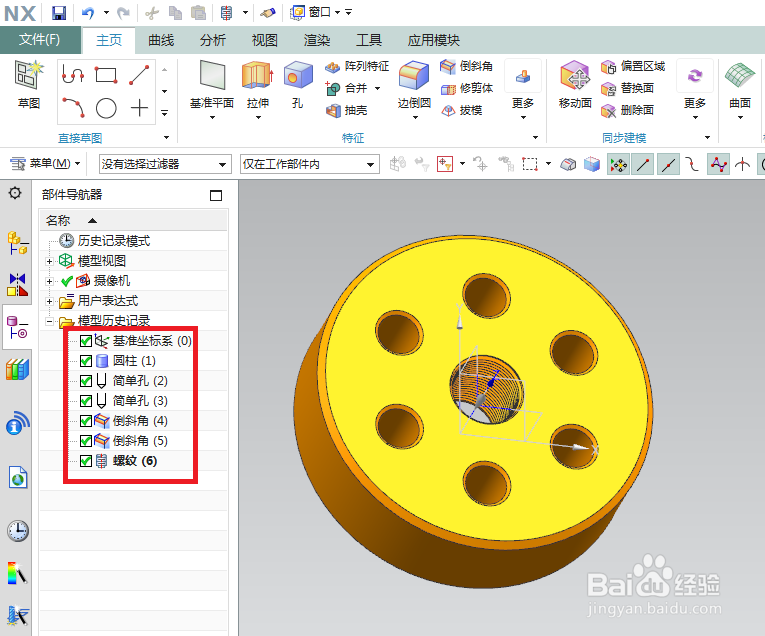
Task: Select the circle sketch tool
Action: coord(106,108)
